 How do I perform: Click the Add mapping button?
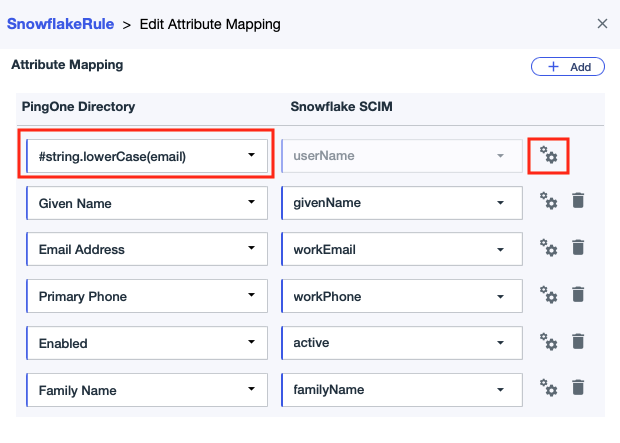pos(568,67)
